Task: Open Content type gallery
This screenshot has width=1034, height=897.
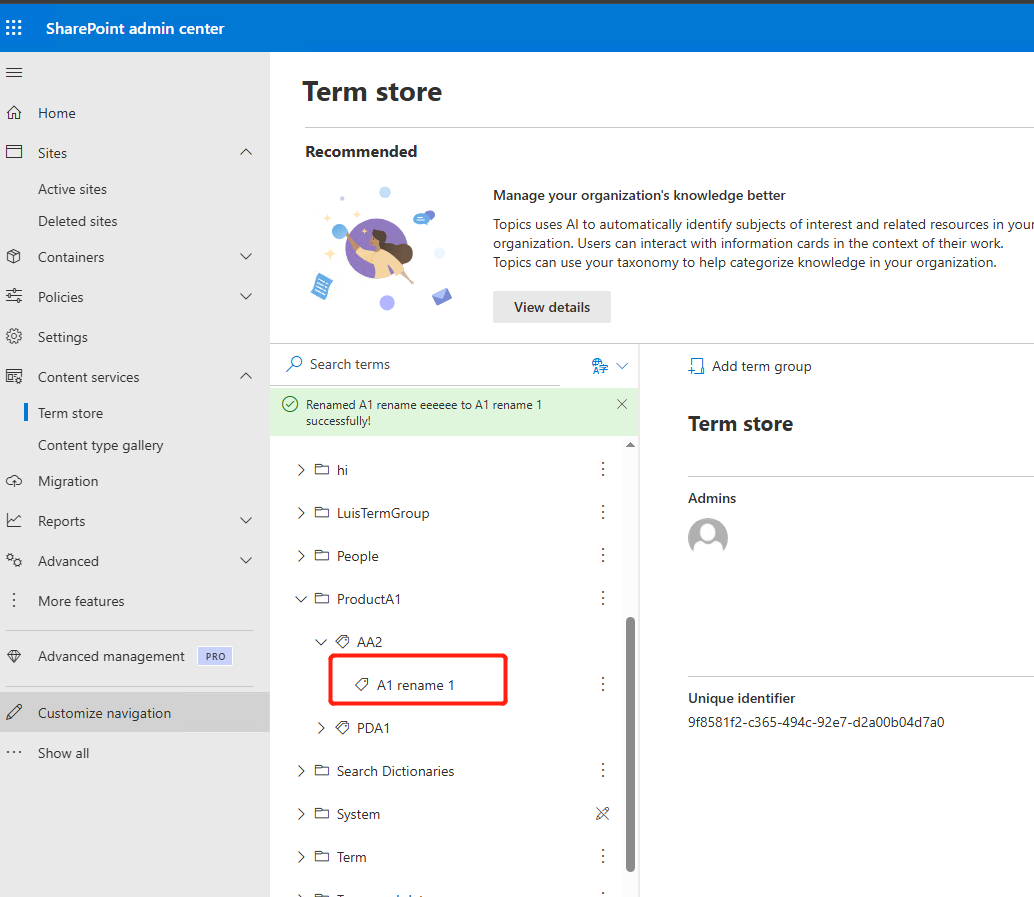Action: coord(100,445)
